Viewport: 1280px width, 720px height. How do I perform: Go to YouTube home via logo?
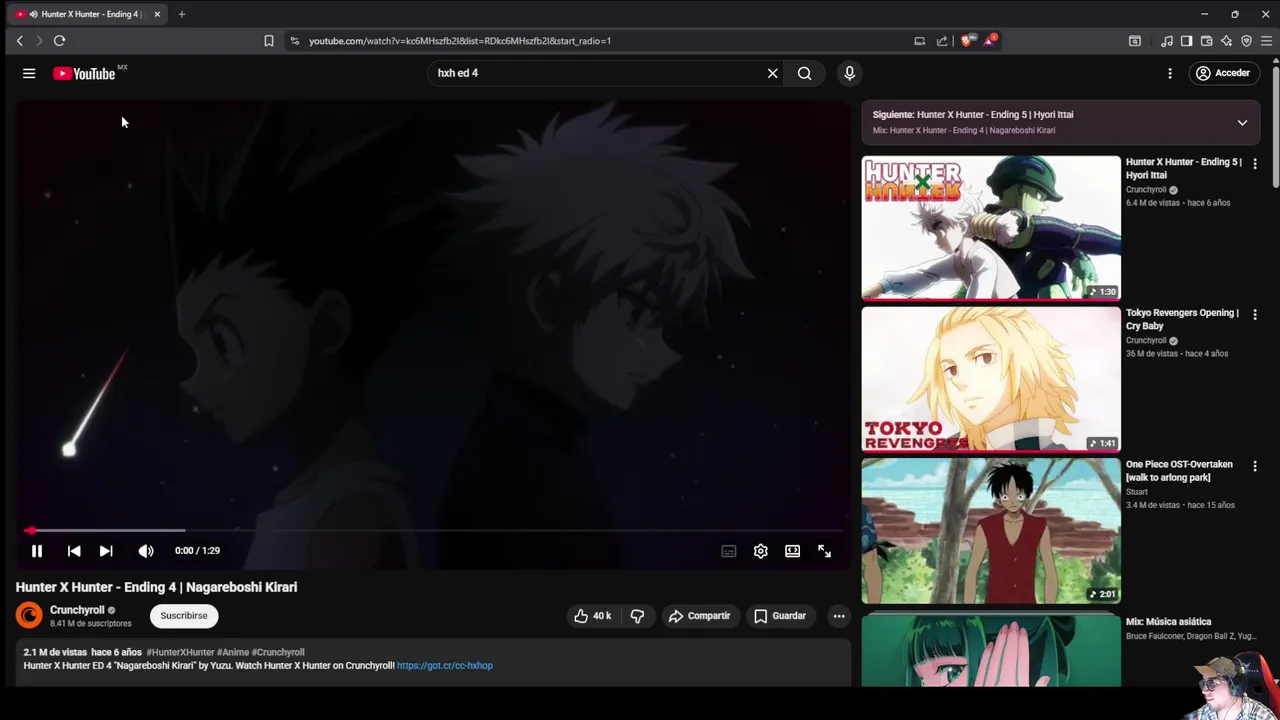84,73
